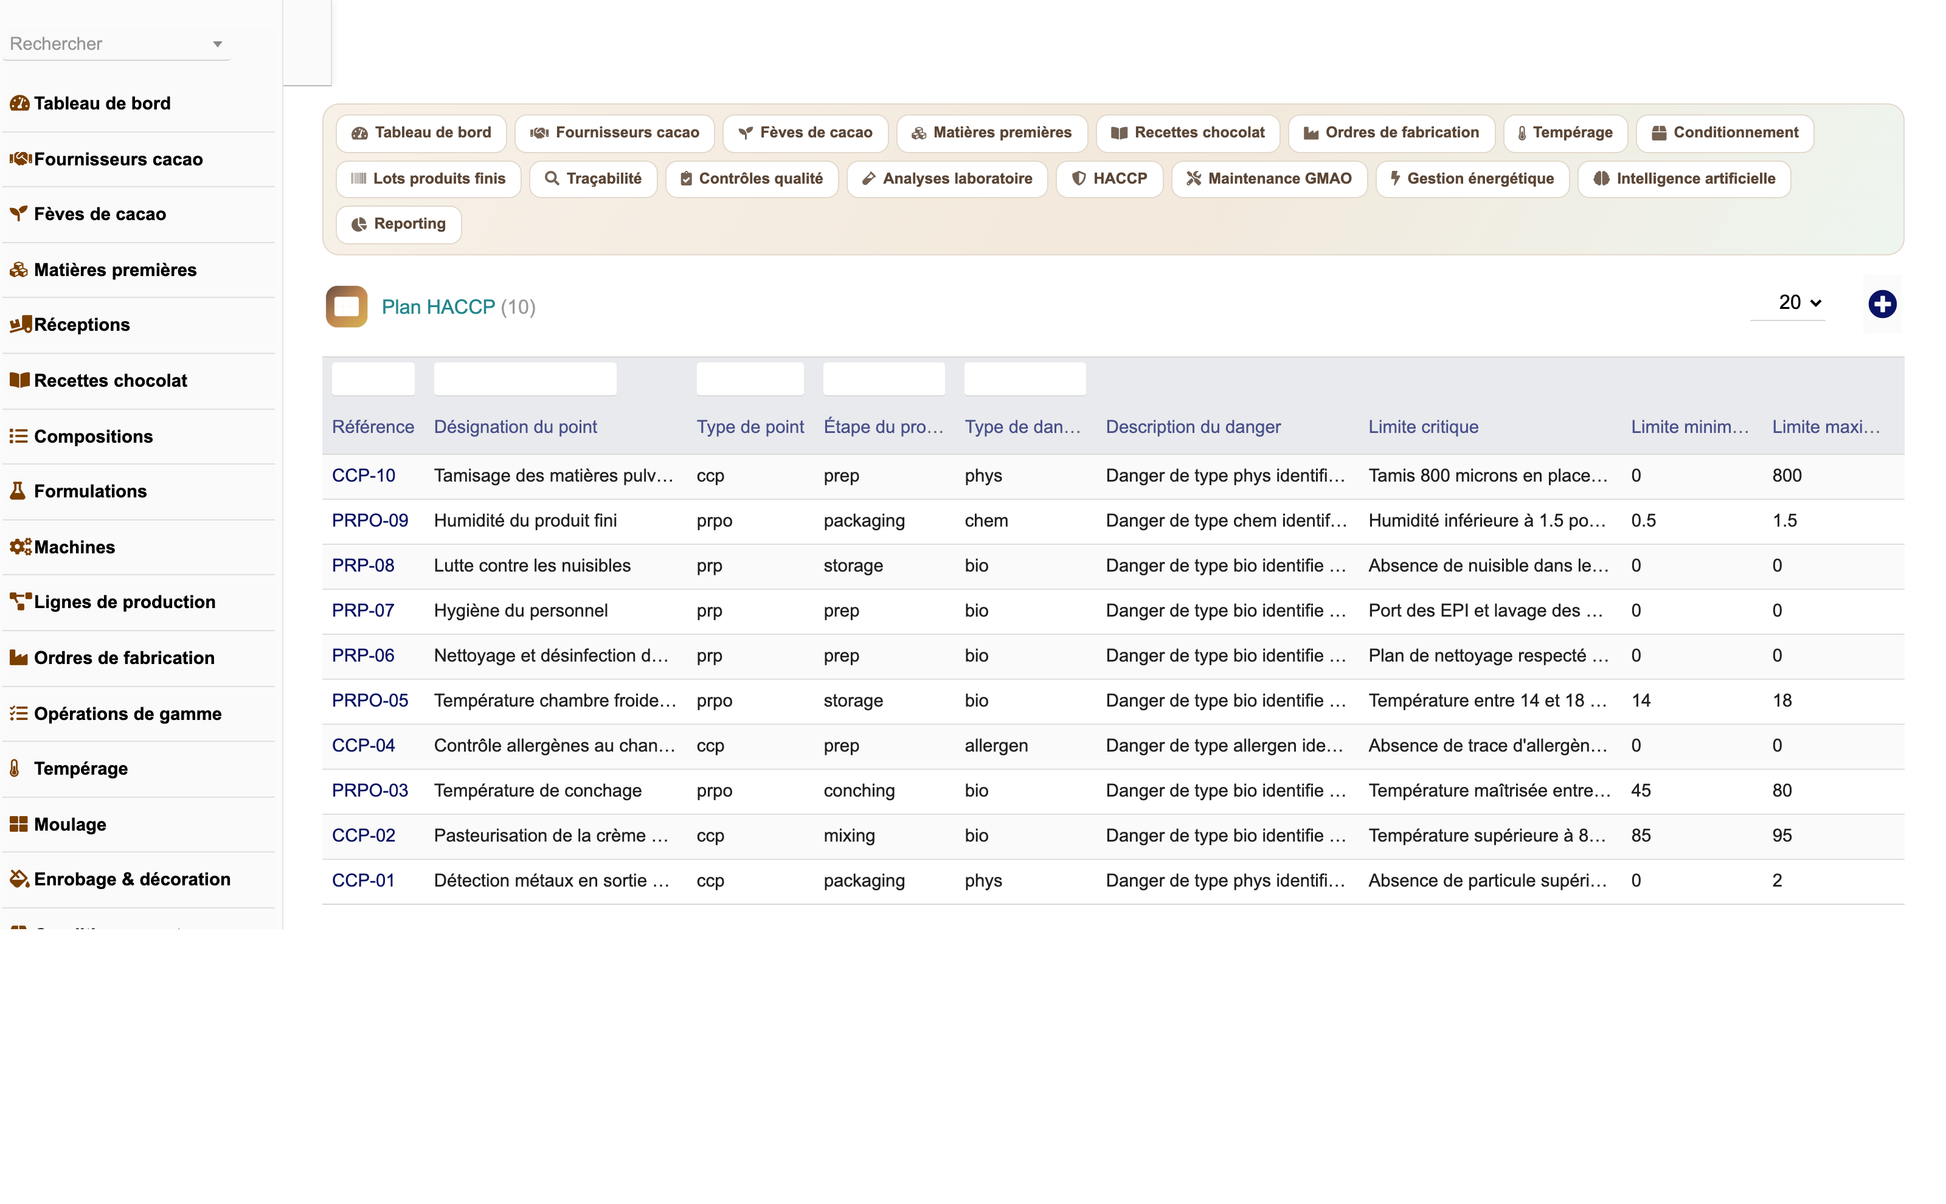Click the Référence filter input field
This screenshot has width=1946, height=1204.
click(373, 379)
